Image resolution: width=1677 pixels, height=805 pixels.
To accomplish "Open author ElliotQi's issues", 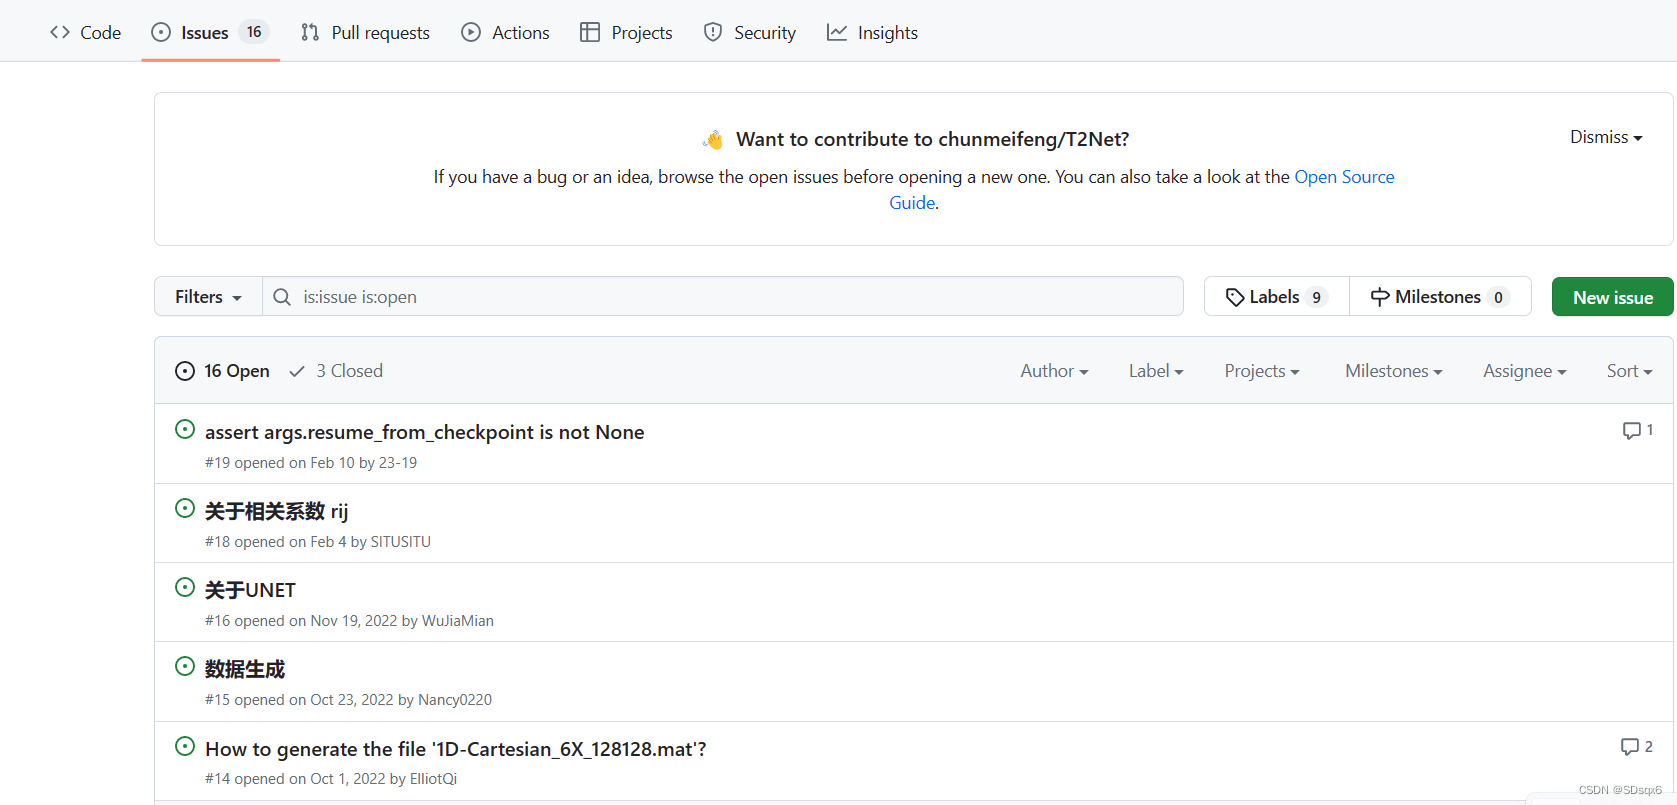I will point(433,779).
